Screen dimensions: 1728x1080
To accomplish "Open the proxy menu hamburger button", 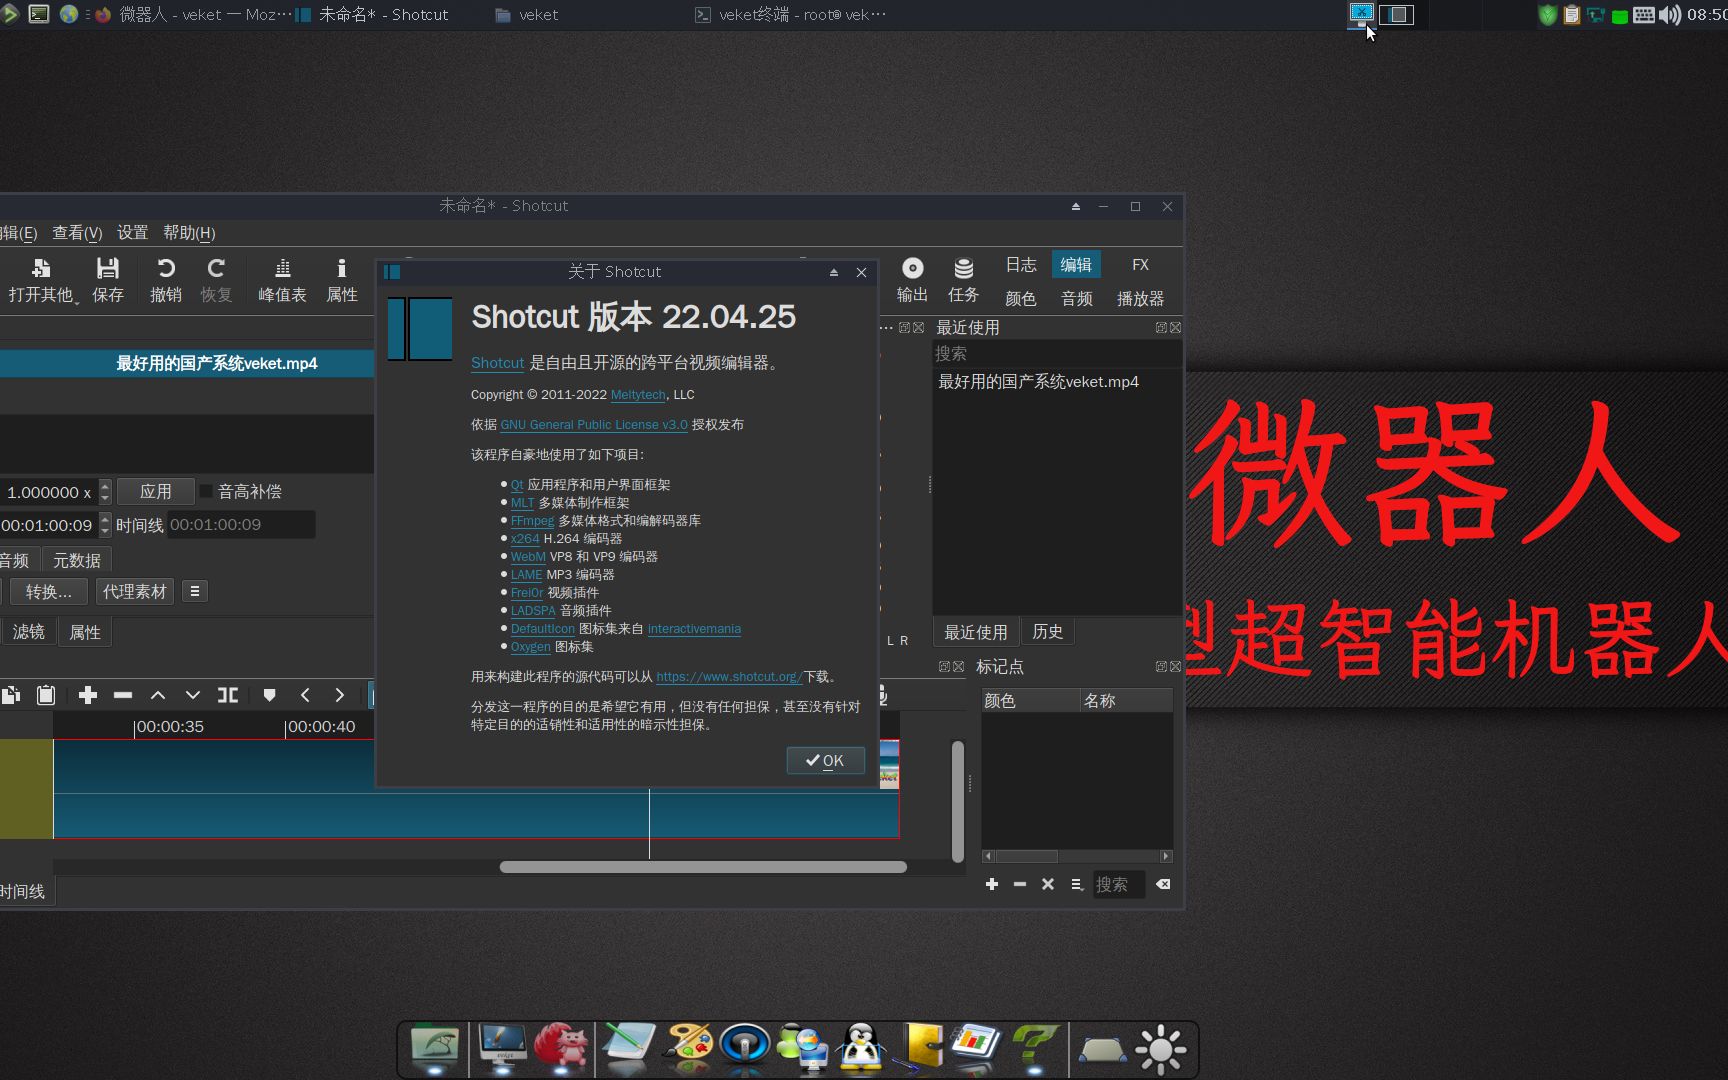I will (x=195, y=591).
